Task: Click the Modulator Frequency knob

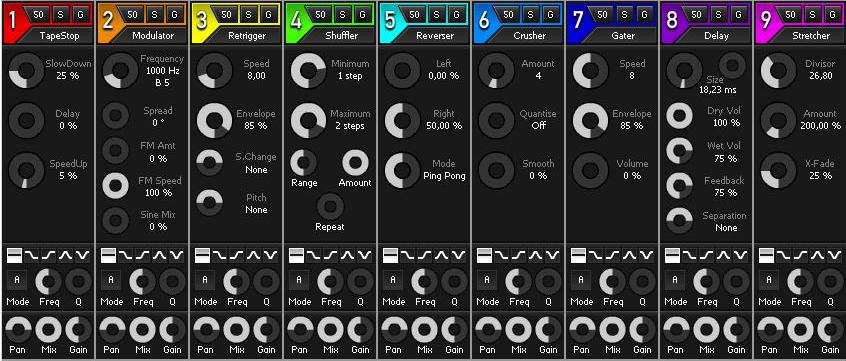Action: coord(120,70)
